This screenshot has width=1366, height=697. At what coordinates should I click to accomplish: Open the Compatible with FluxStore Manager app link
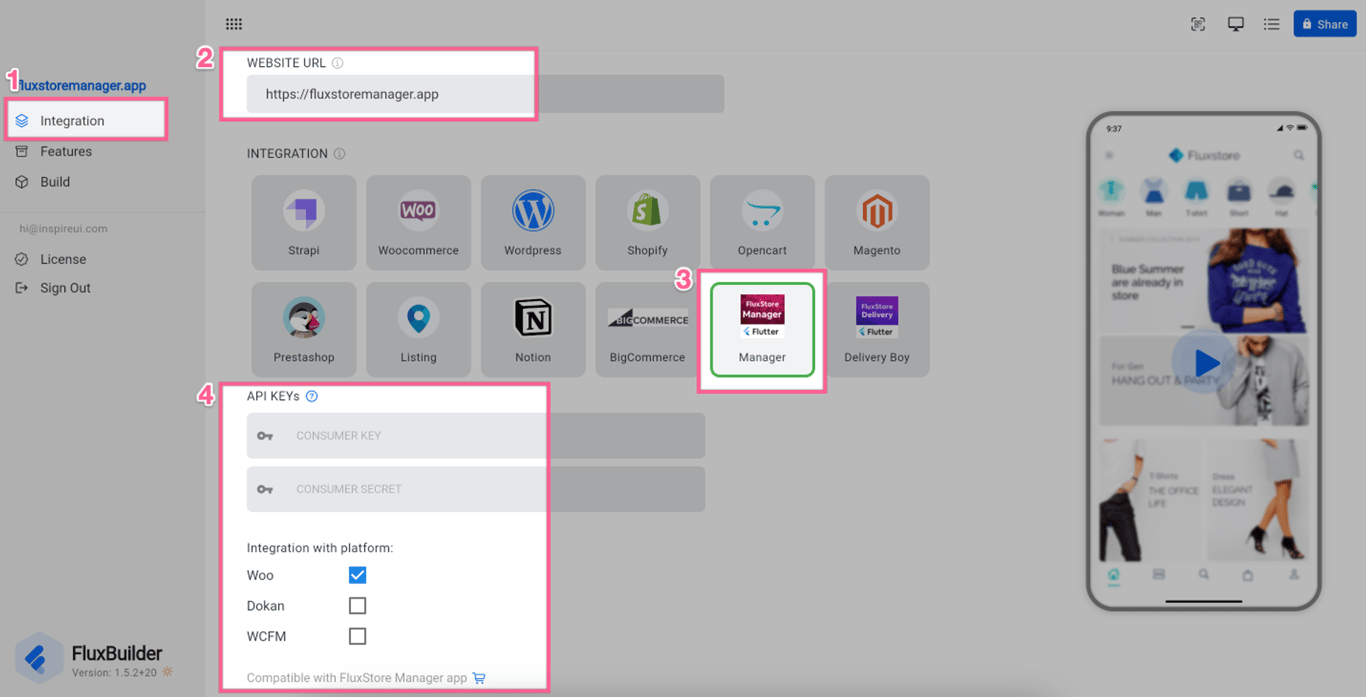[x=357, y=678]
